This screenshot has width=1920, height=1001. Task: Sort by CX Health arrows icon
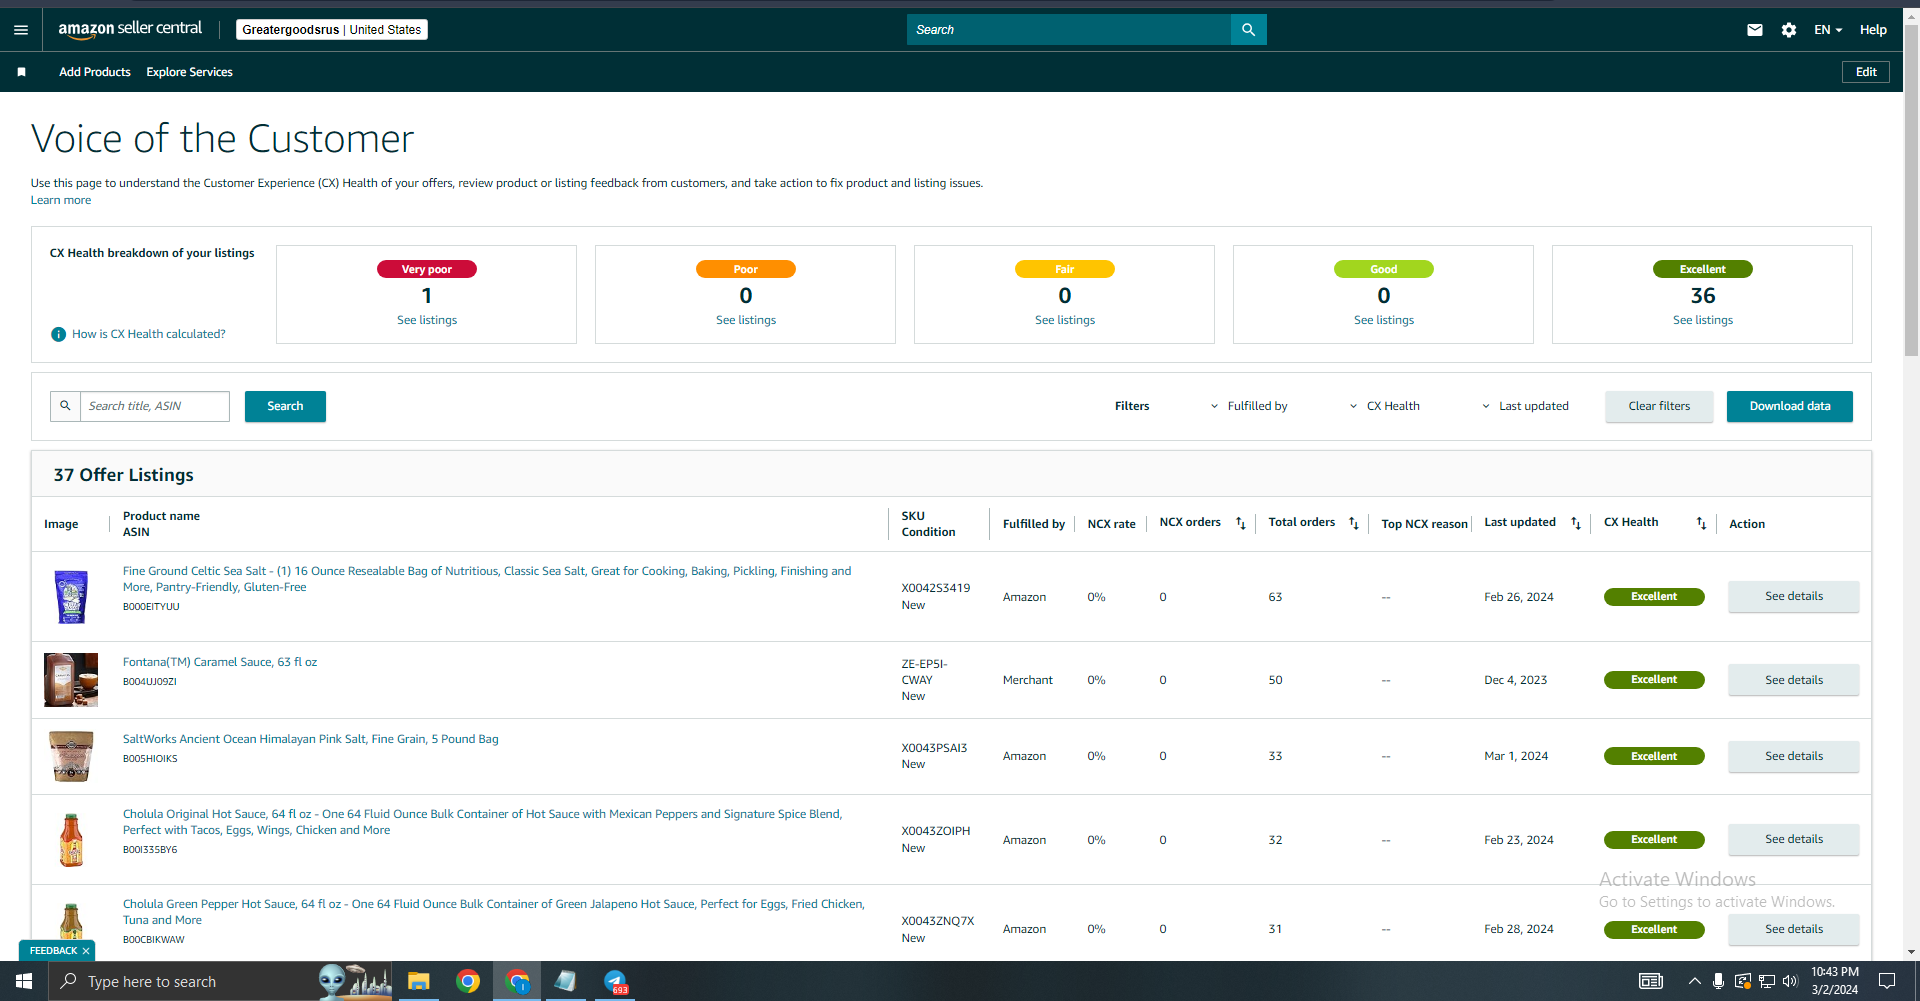(x=1701, y=523)
